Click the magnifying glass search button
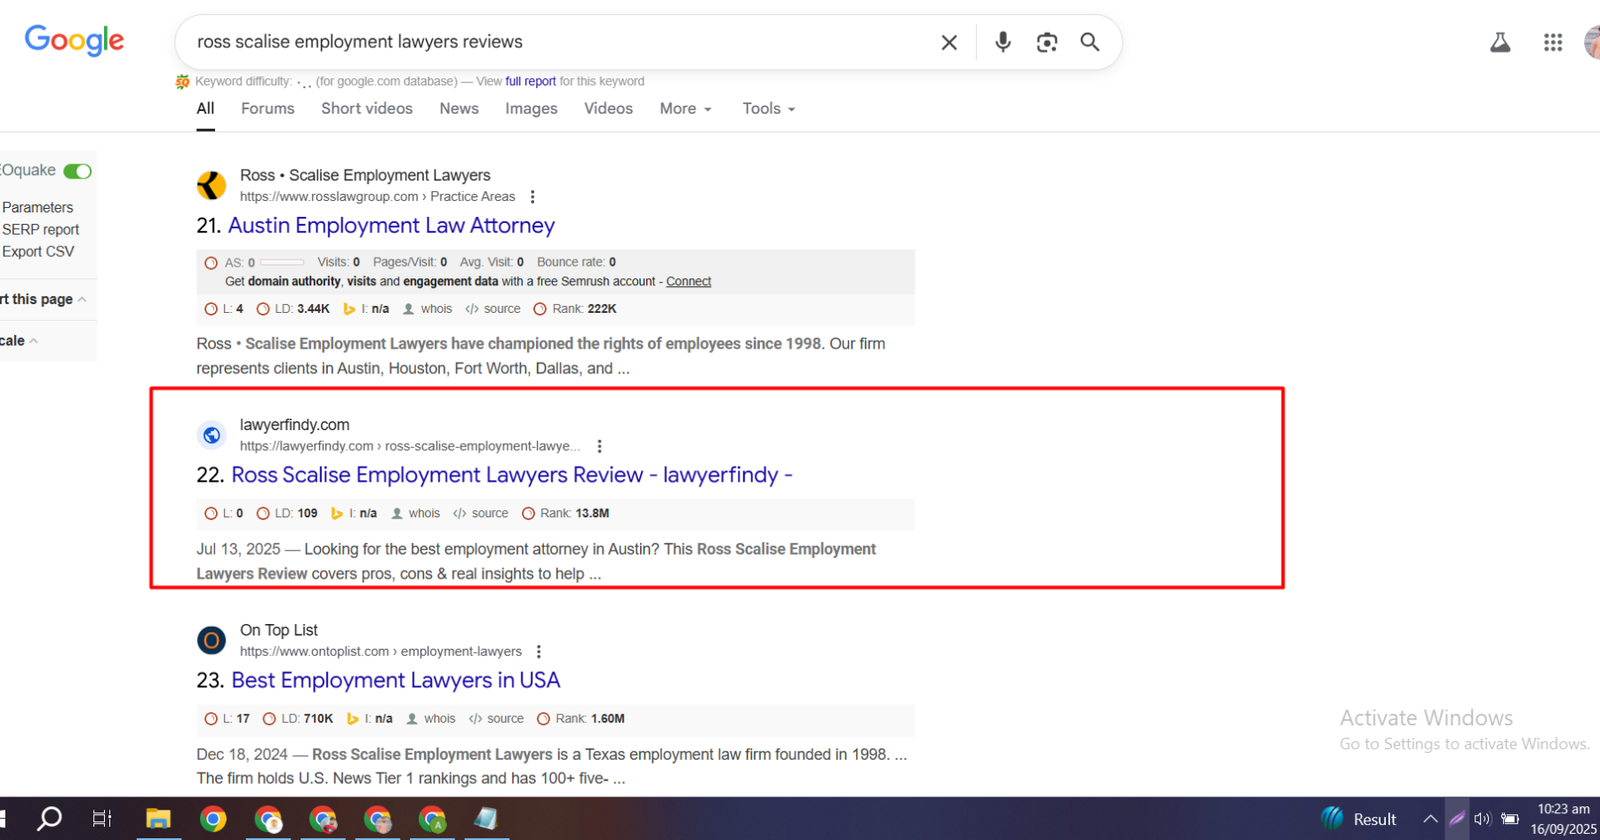 1090,42
